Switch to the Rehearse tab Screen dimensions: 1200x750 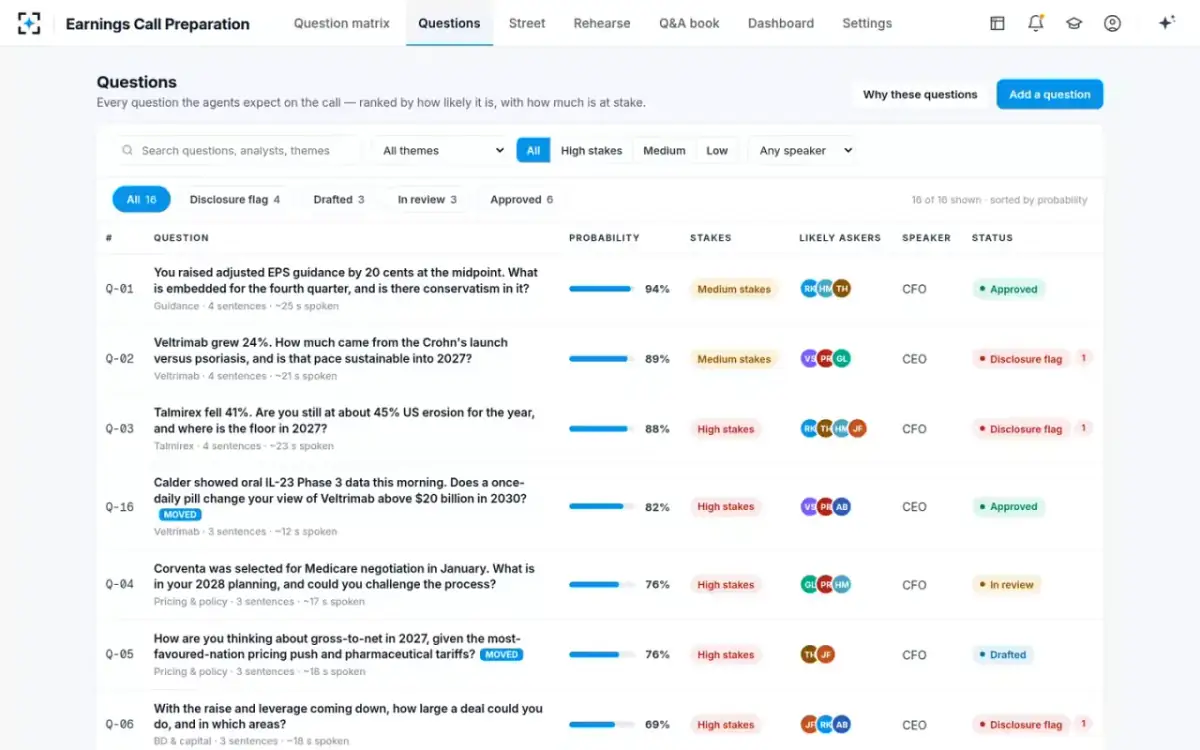tap(602, 23)
